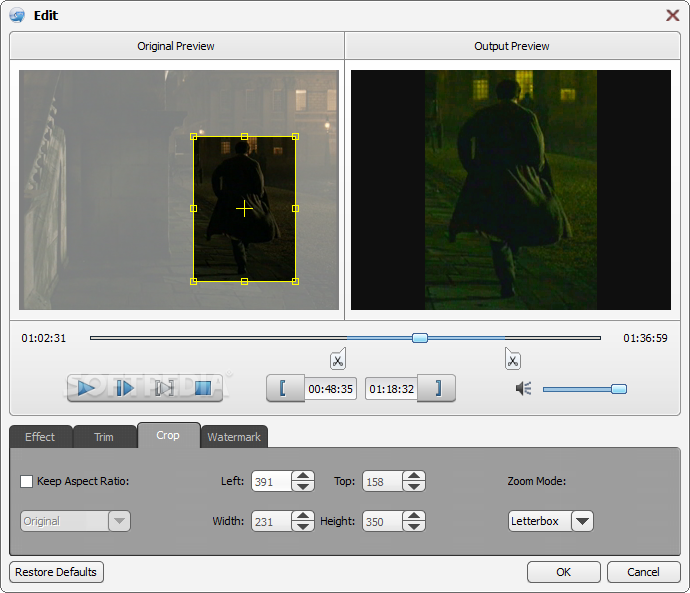Click the top-middle crop handle
690x593 pixels.
pyautogui.click(x=244, y=137)
